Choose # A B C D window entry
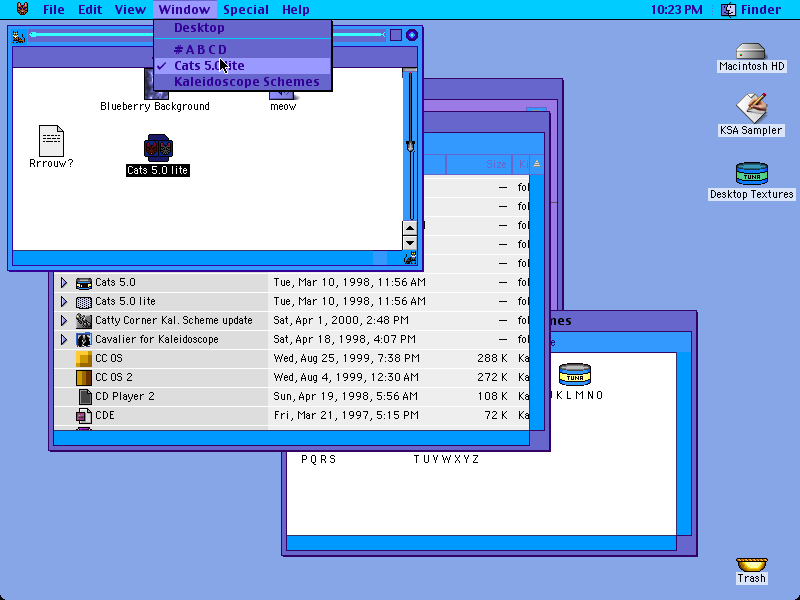The height and width of the screenshot is (600, 800). (x=243, y=49)
